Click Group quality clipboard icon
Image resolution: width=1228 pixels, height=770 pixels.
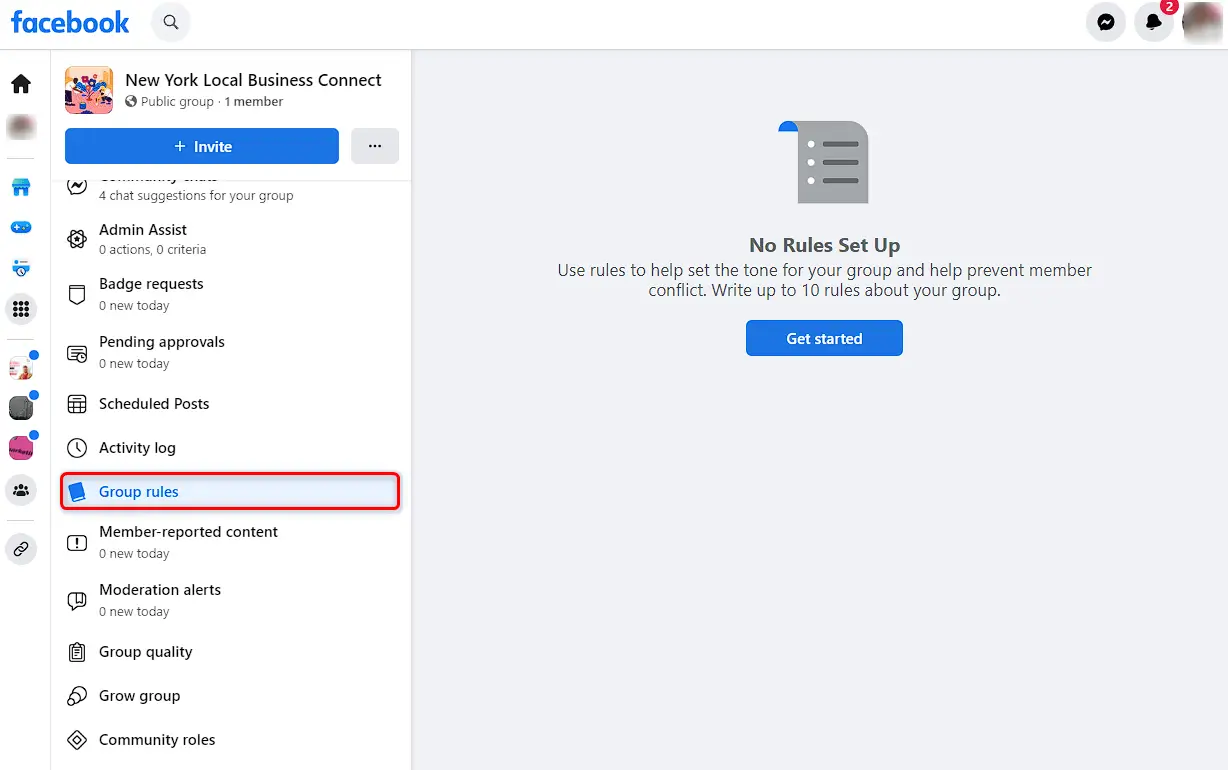(77, 652)
